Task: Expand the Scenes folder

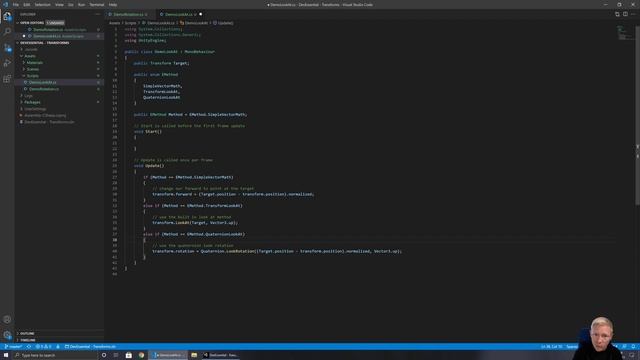Action: 33,69
